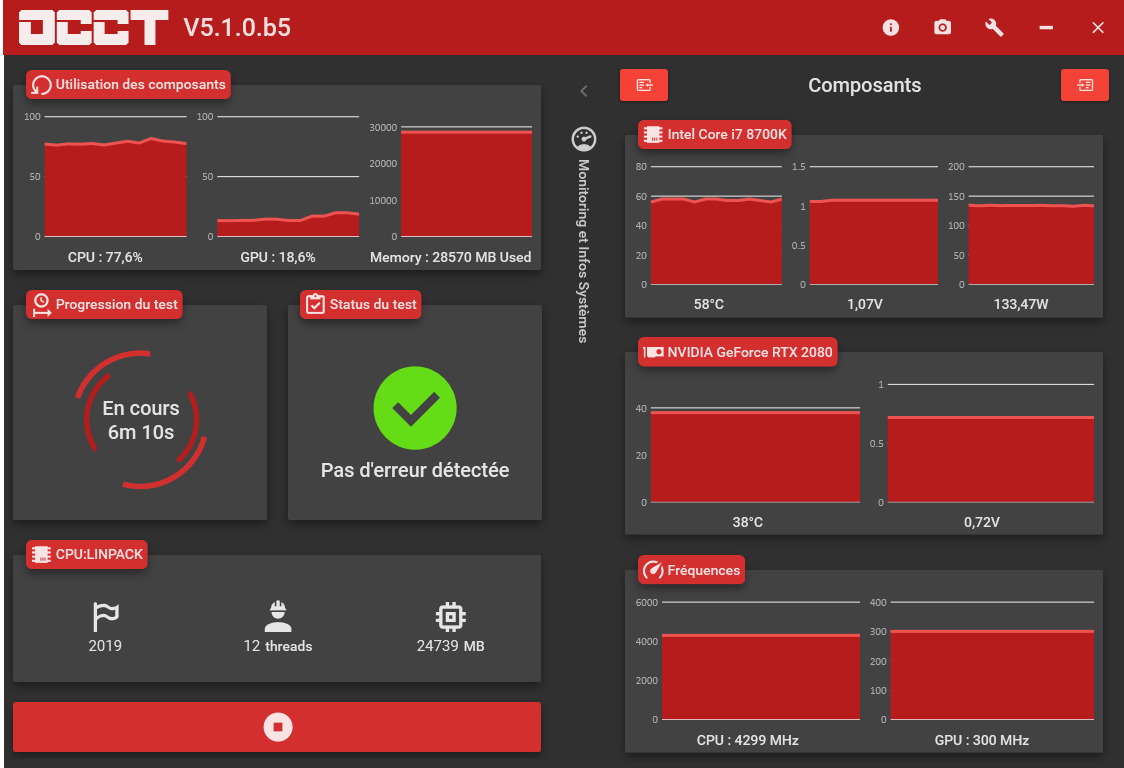Open the info (about) icon

[890, 27]
